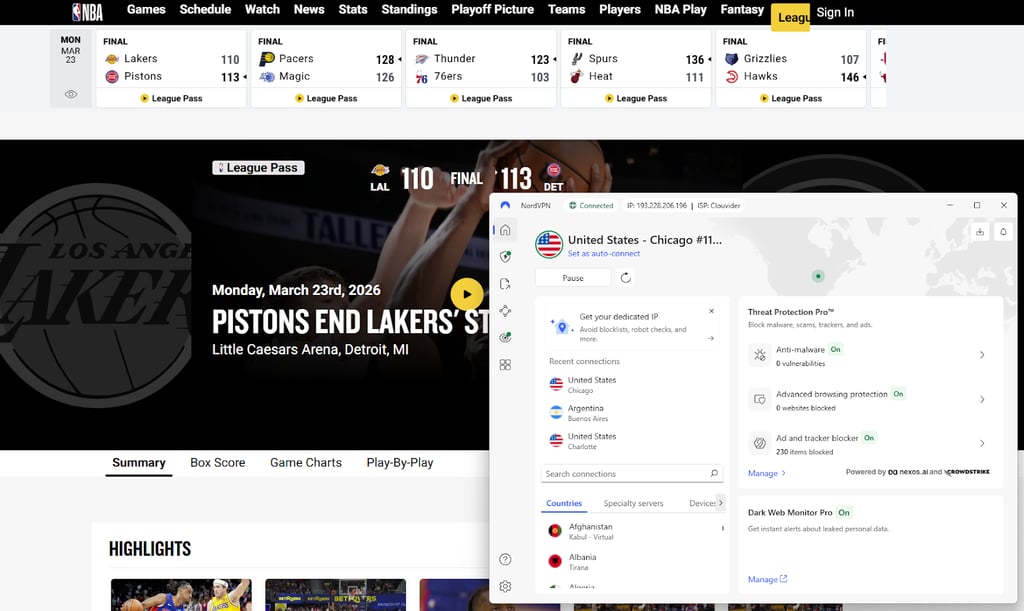Expand the Anti-malware row chevron

point(982,355)
